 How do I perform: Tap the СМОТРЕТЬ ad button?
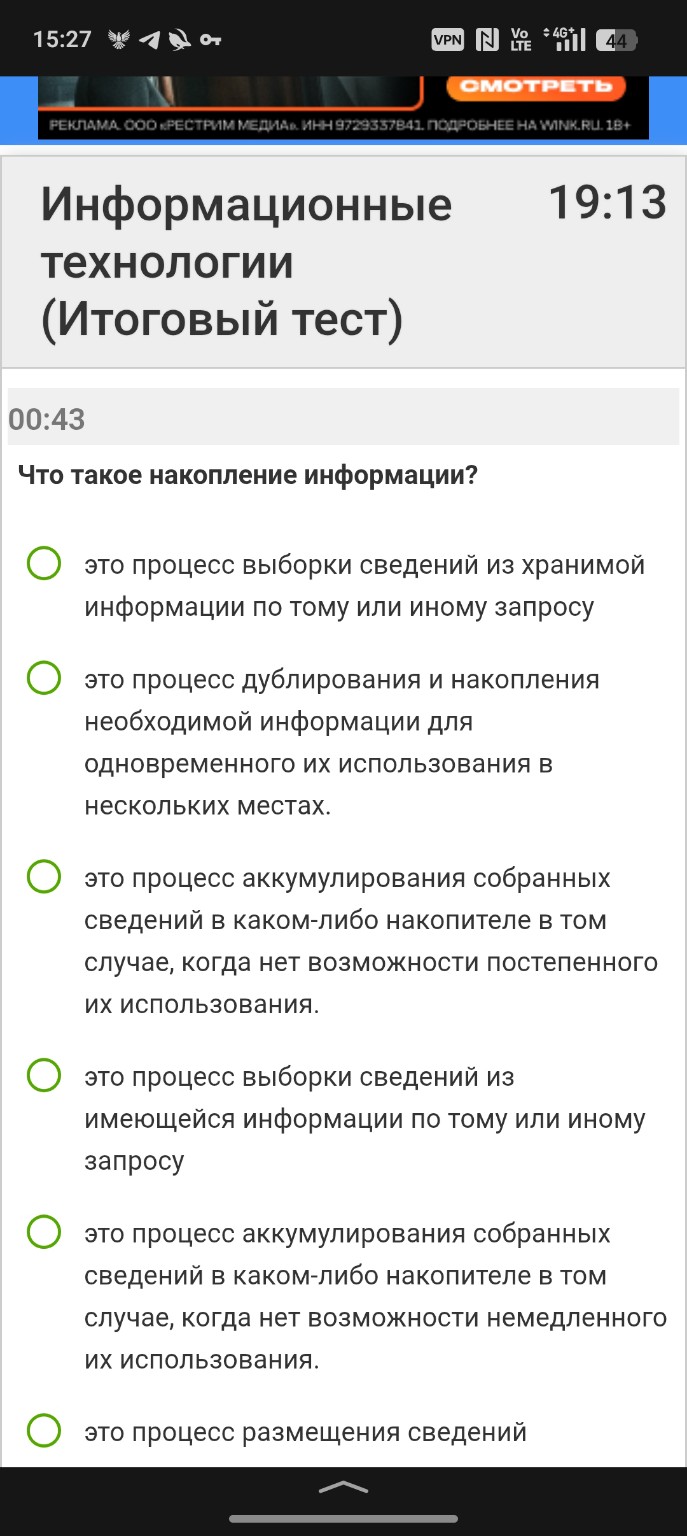[x=540, y=85]
